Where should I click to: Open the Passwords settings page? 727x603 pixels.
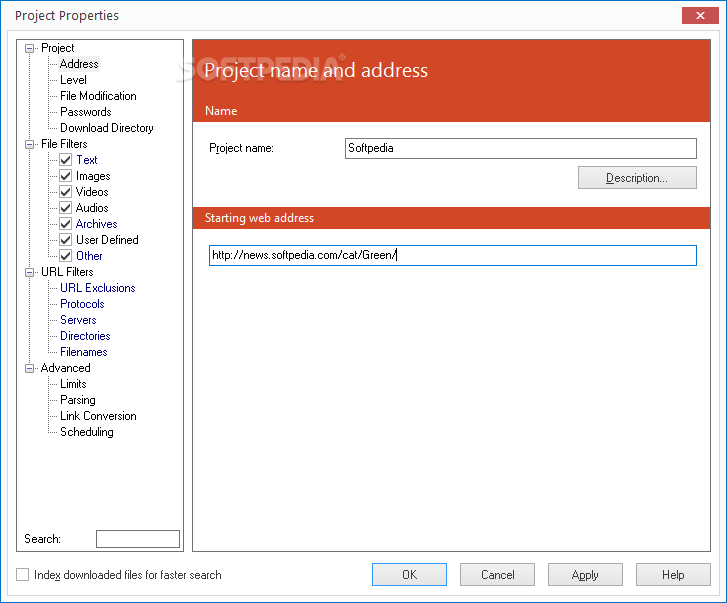pyautogui.click(x=86, y=112)
